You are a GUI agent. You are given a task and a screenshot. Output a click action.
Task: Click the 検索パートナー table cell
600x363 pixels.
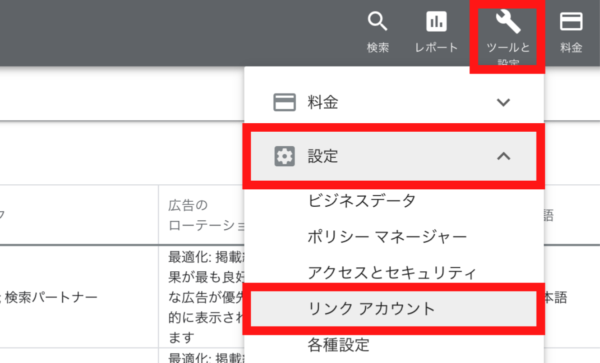click(x=51, y=297)
